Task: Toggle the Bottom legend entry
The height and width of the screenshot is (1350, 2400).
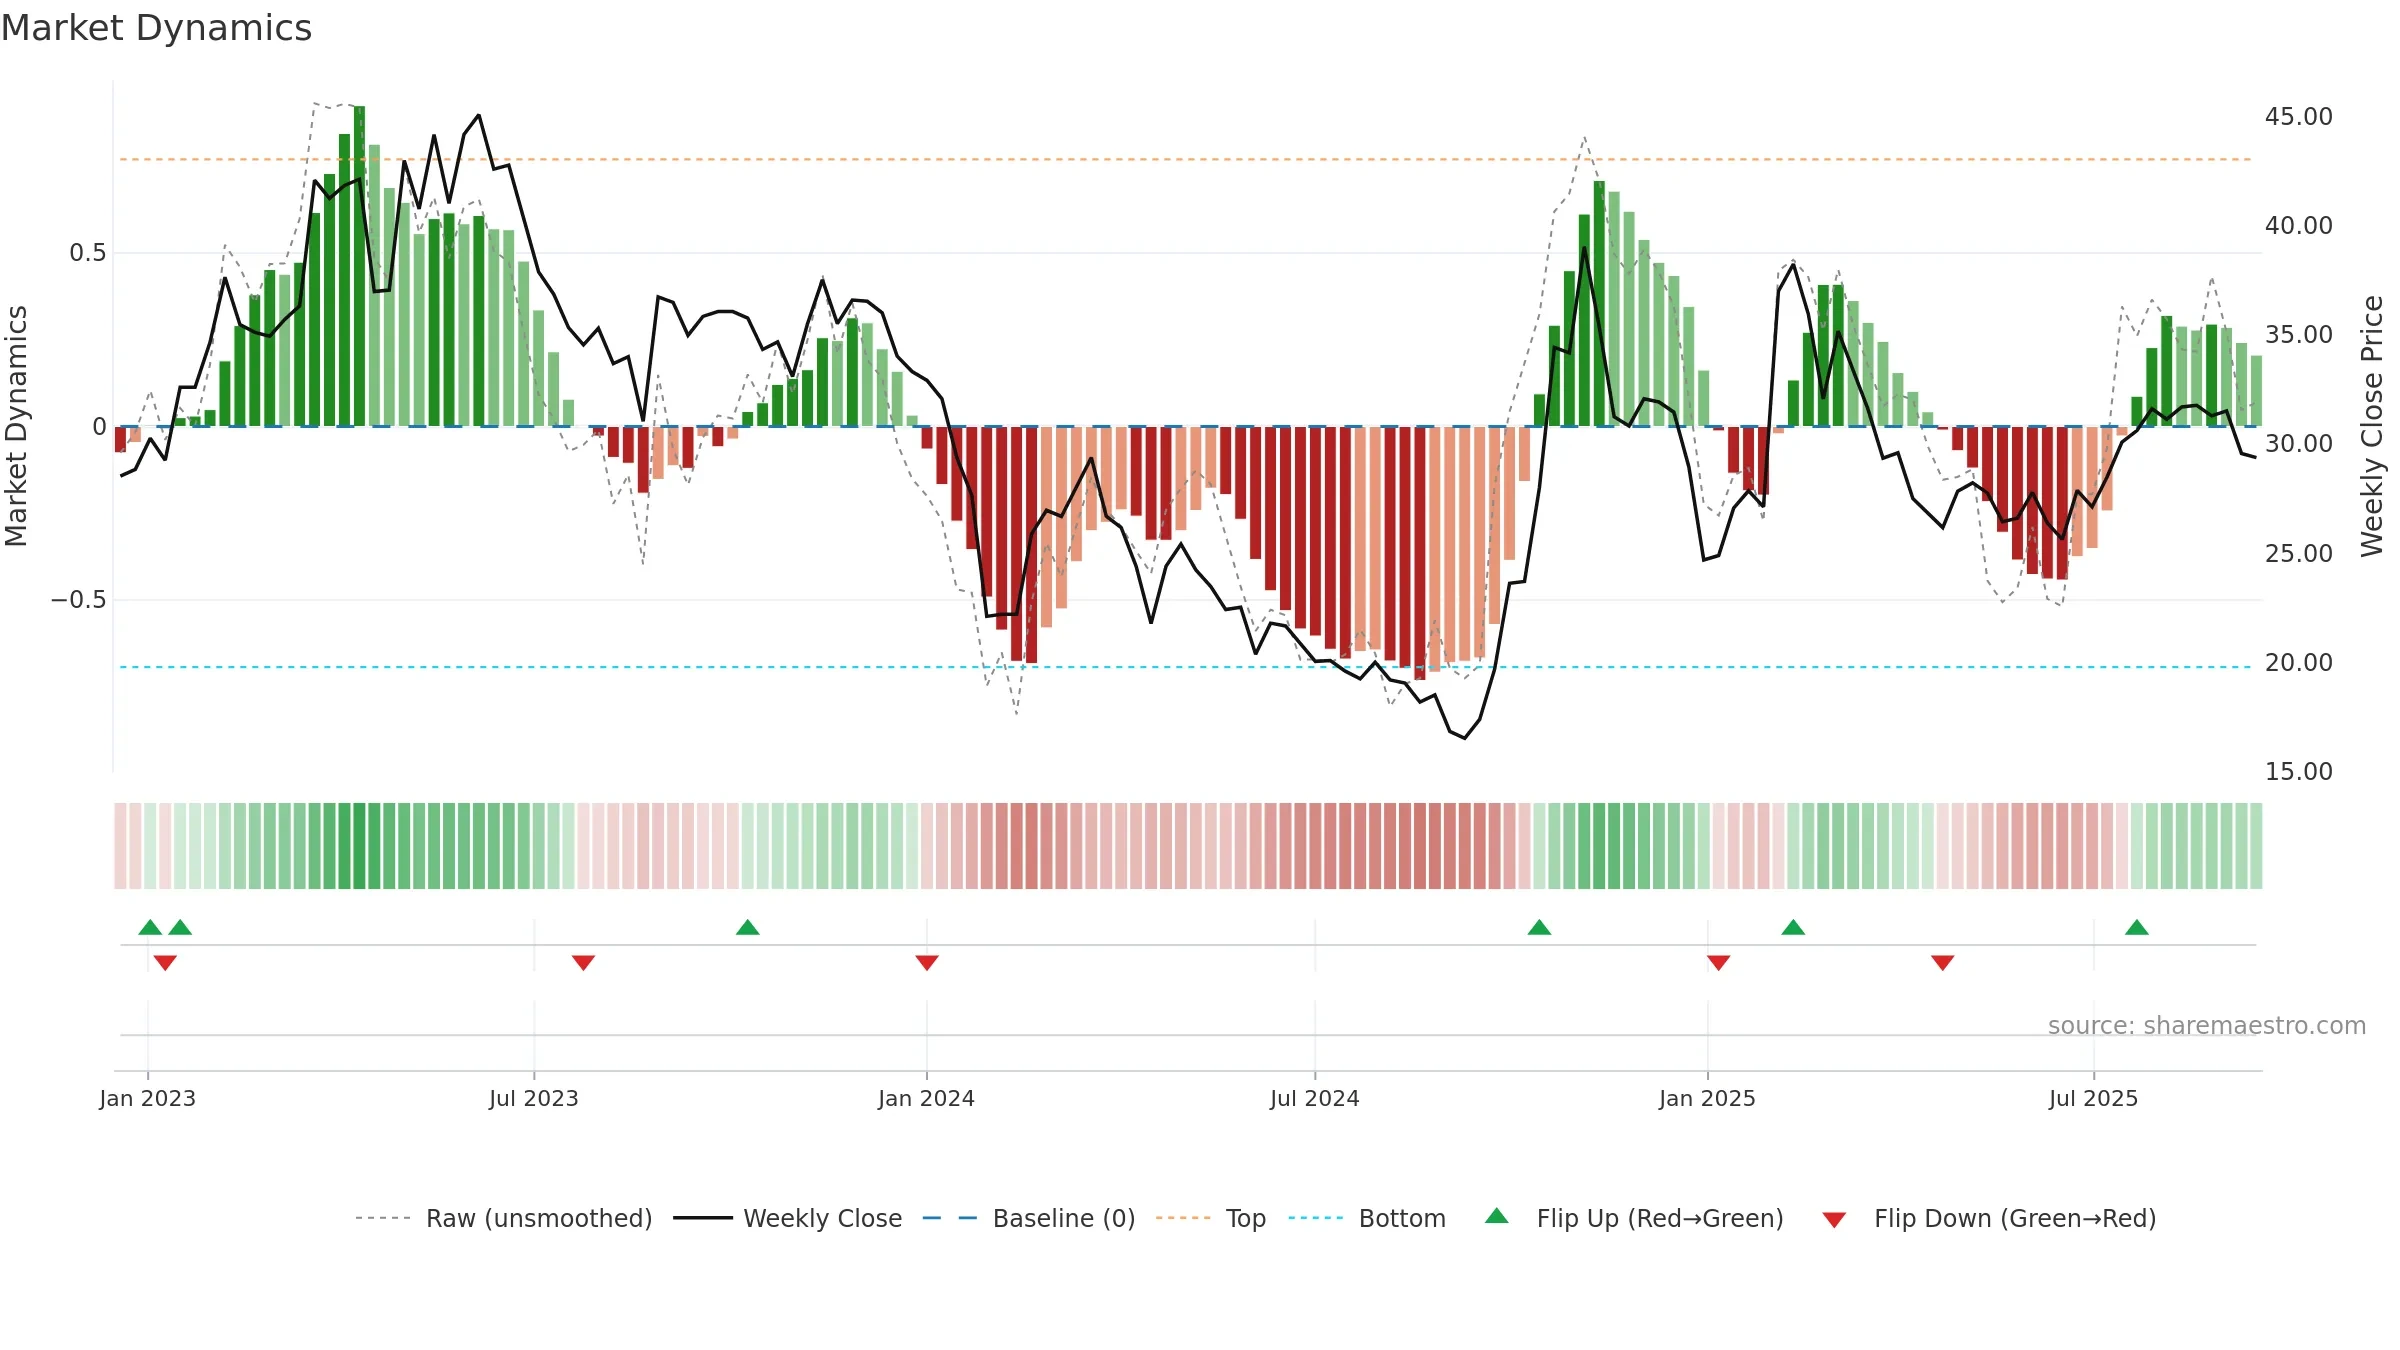Action: point(1367,1218)
